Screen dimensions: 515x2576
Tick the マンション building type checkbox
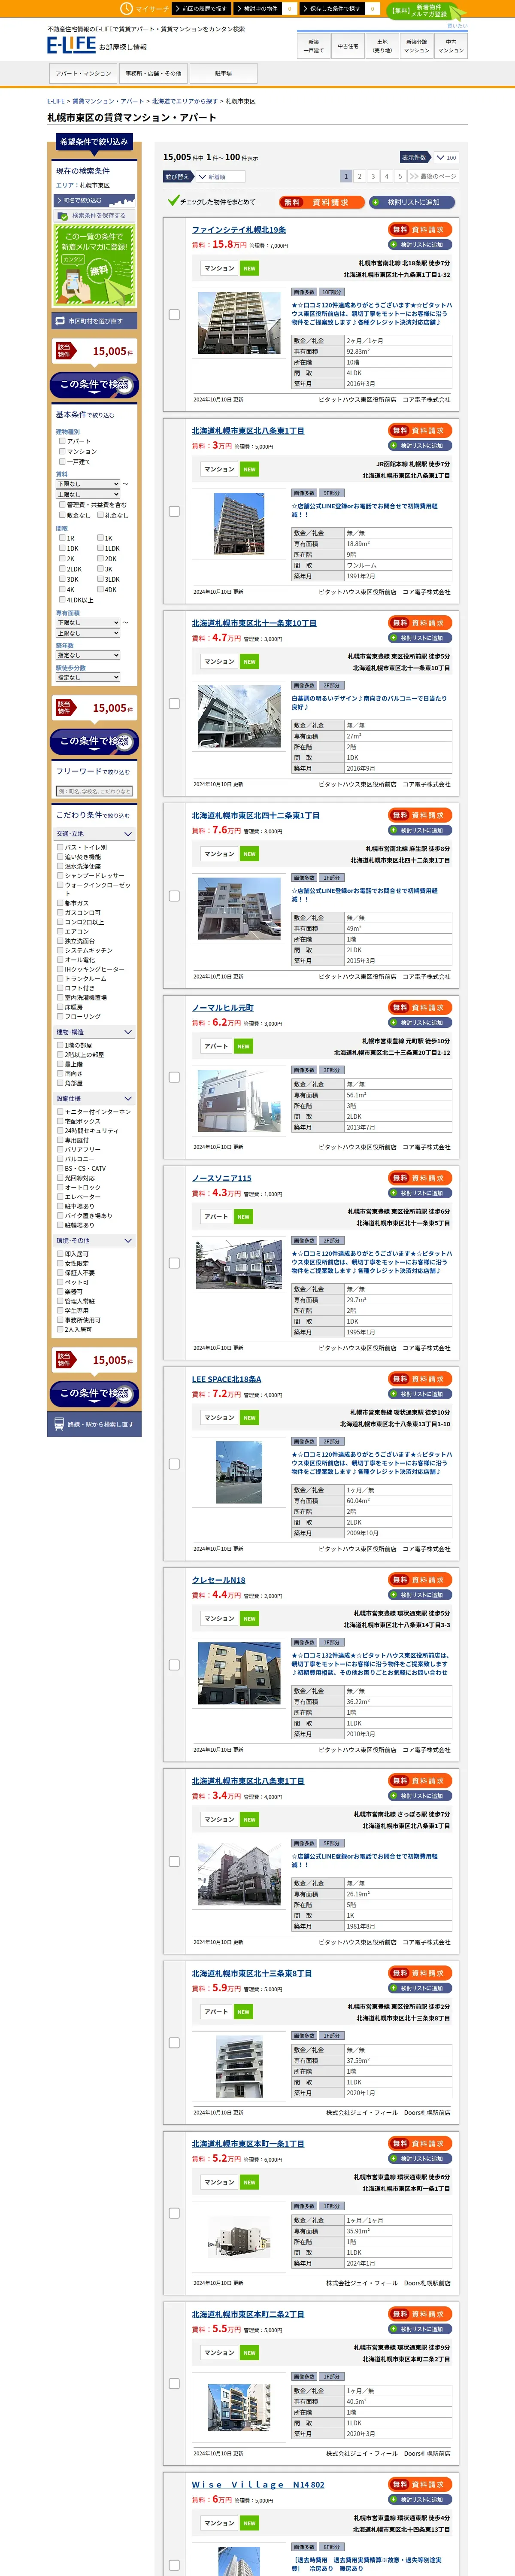point(62,451)
